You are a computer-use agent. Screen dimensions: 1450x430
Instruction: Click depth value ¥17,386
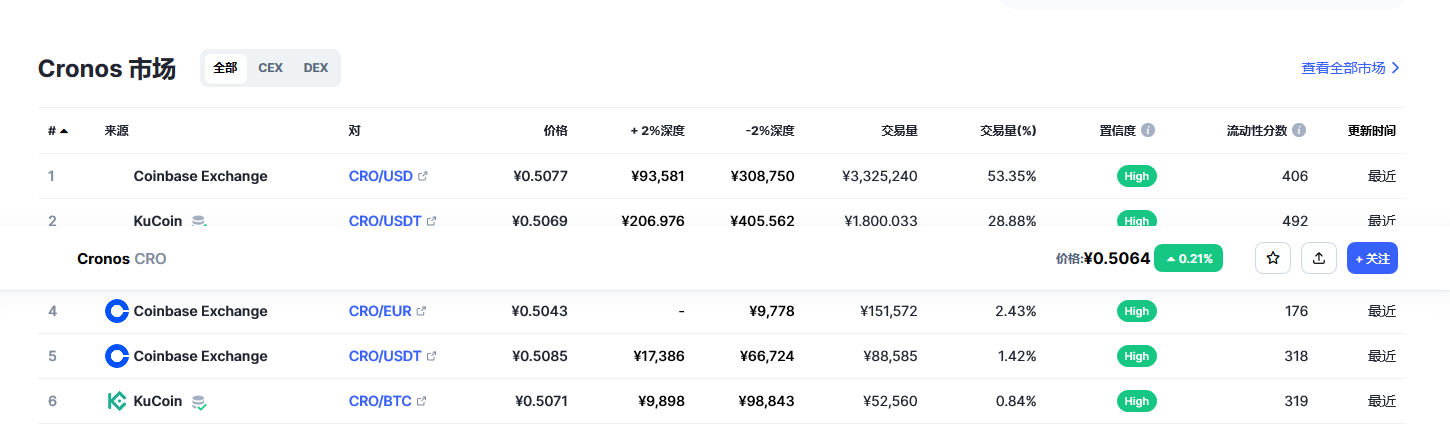tap(658, 356)
